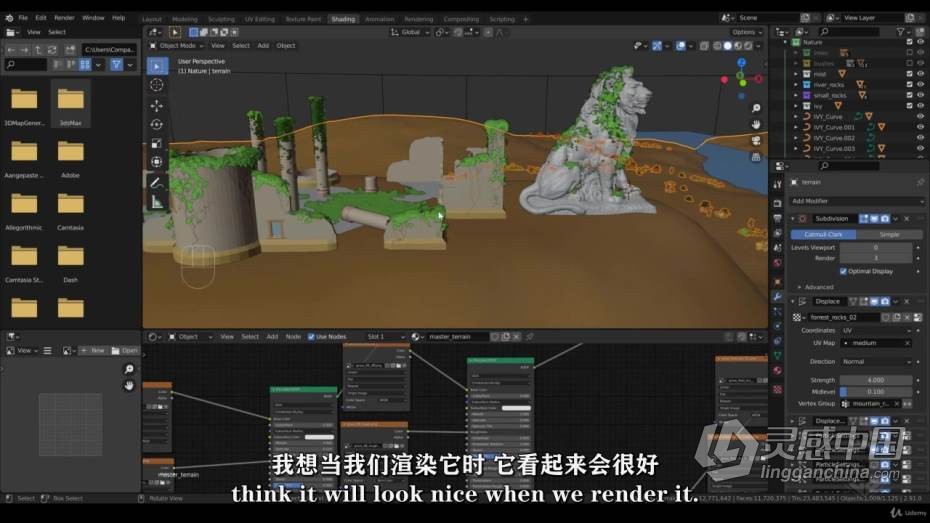This screenshot has height=523, width=930.
Task: Click the file browser path field
Action: [x=109, y=50]
